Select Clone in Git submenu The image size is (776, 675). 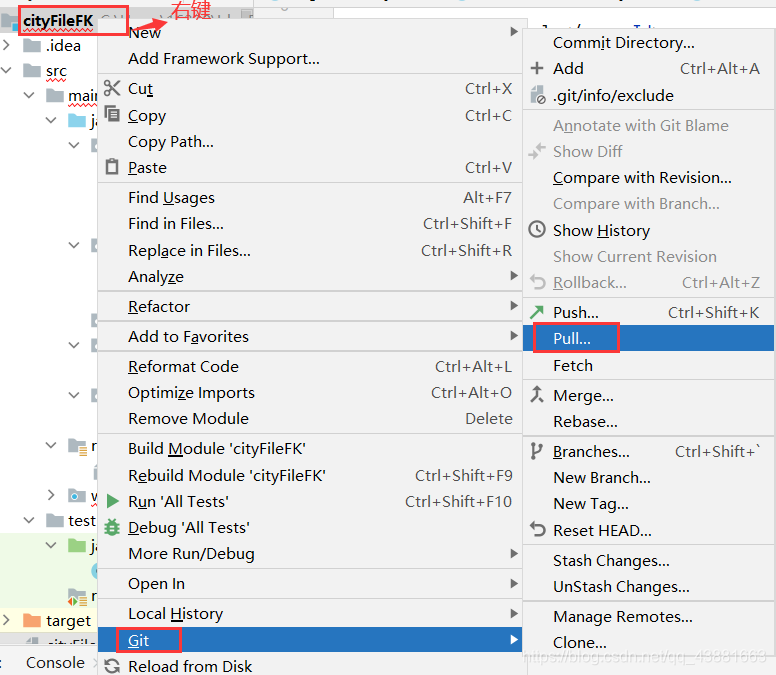pos(648,642)
